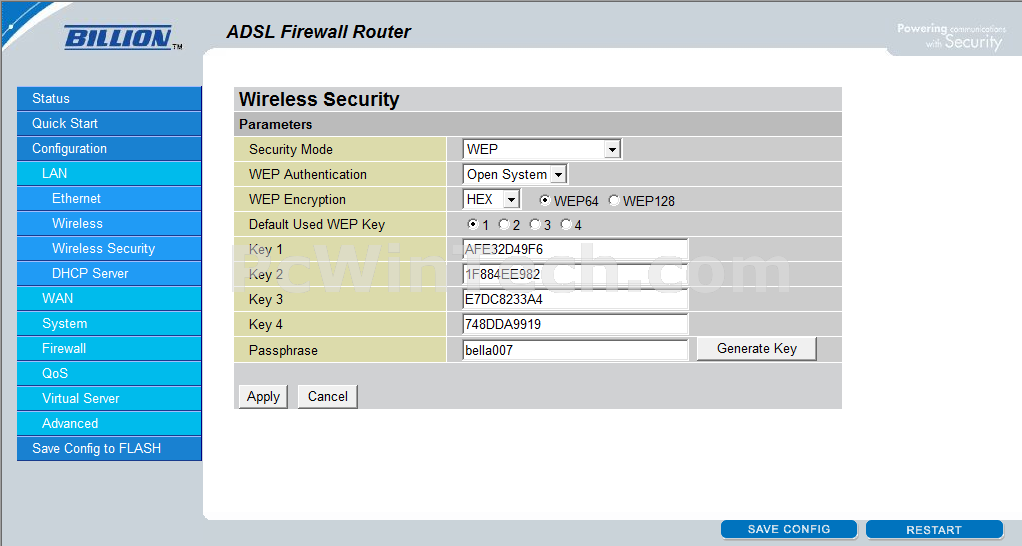
Task: Click the Apply button
Action: [x=263, y=396]
